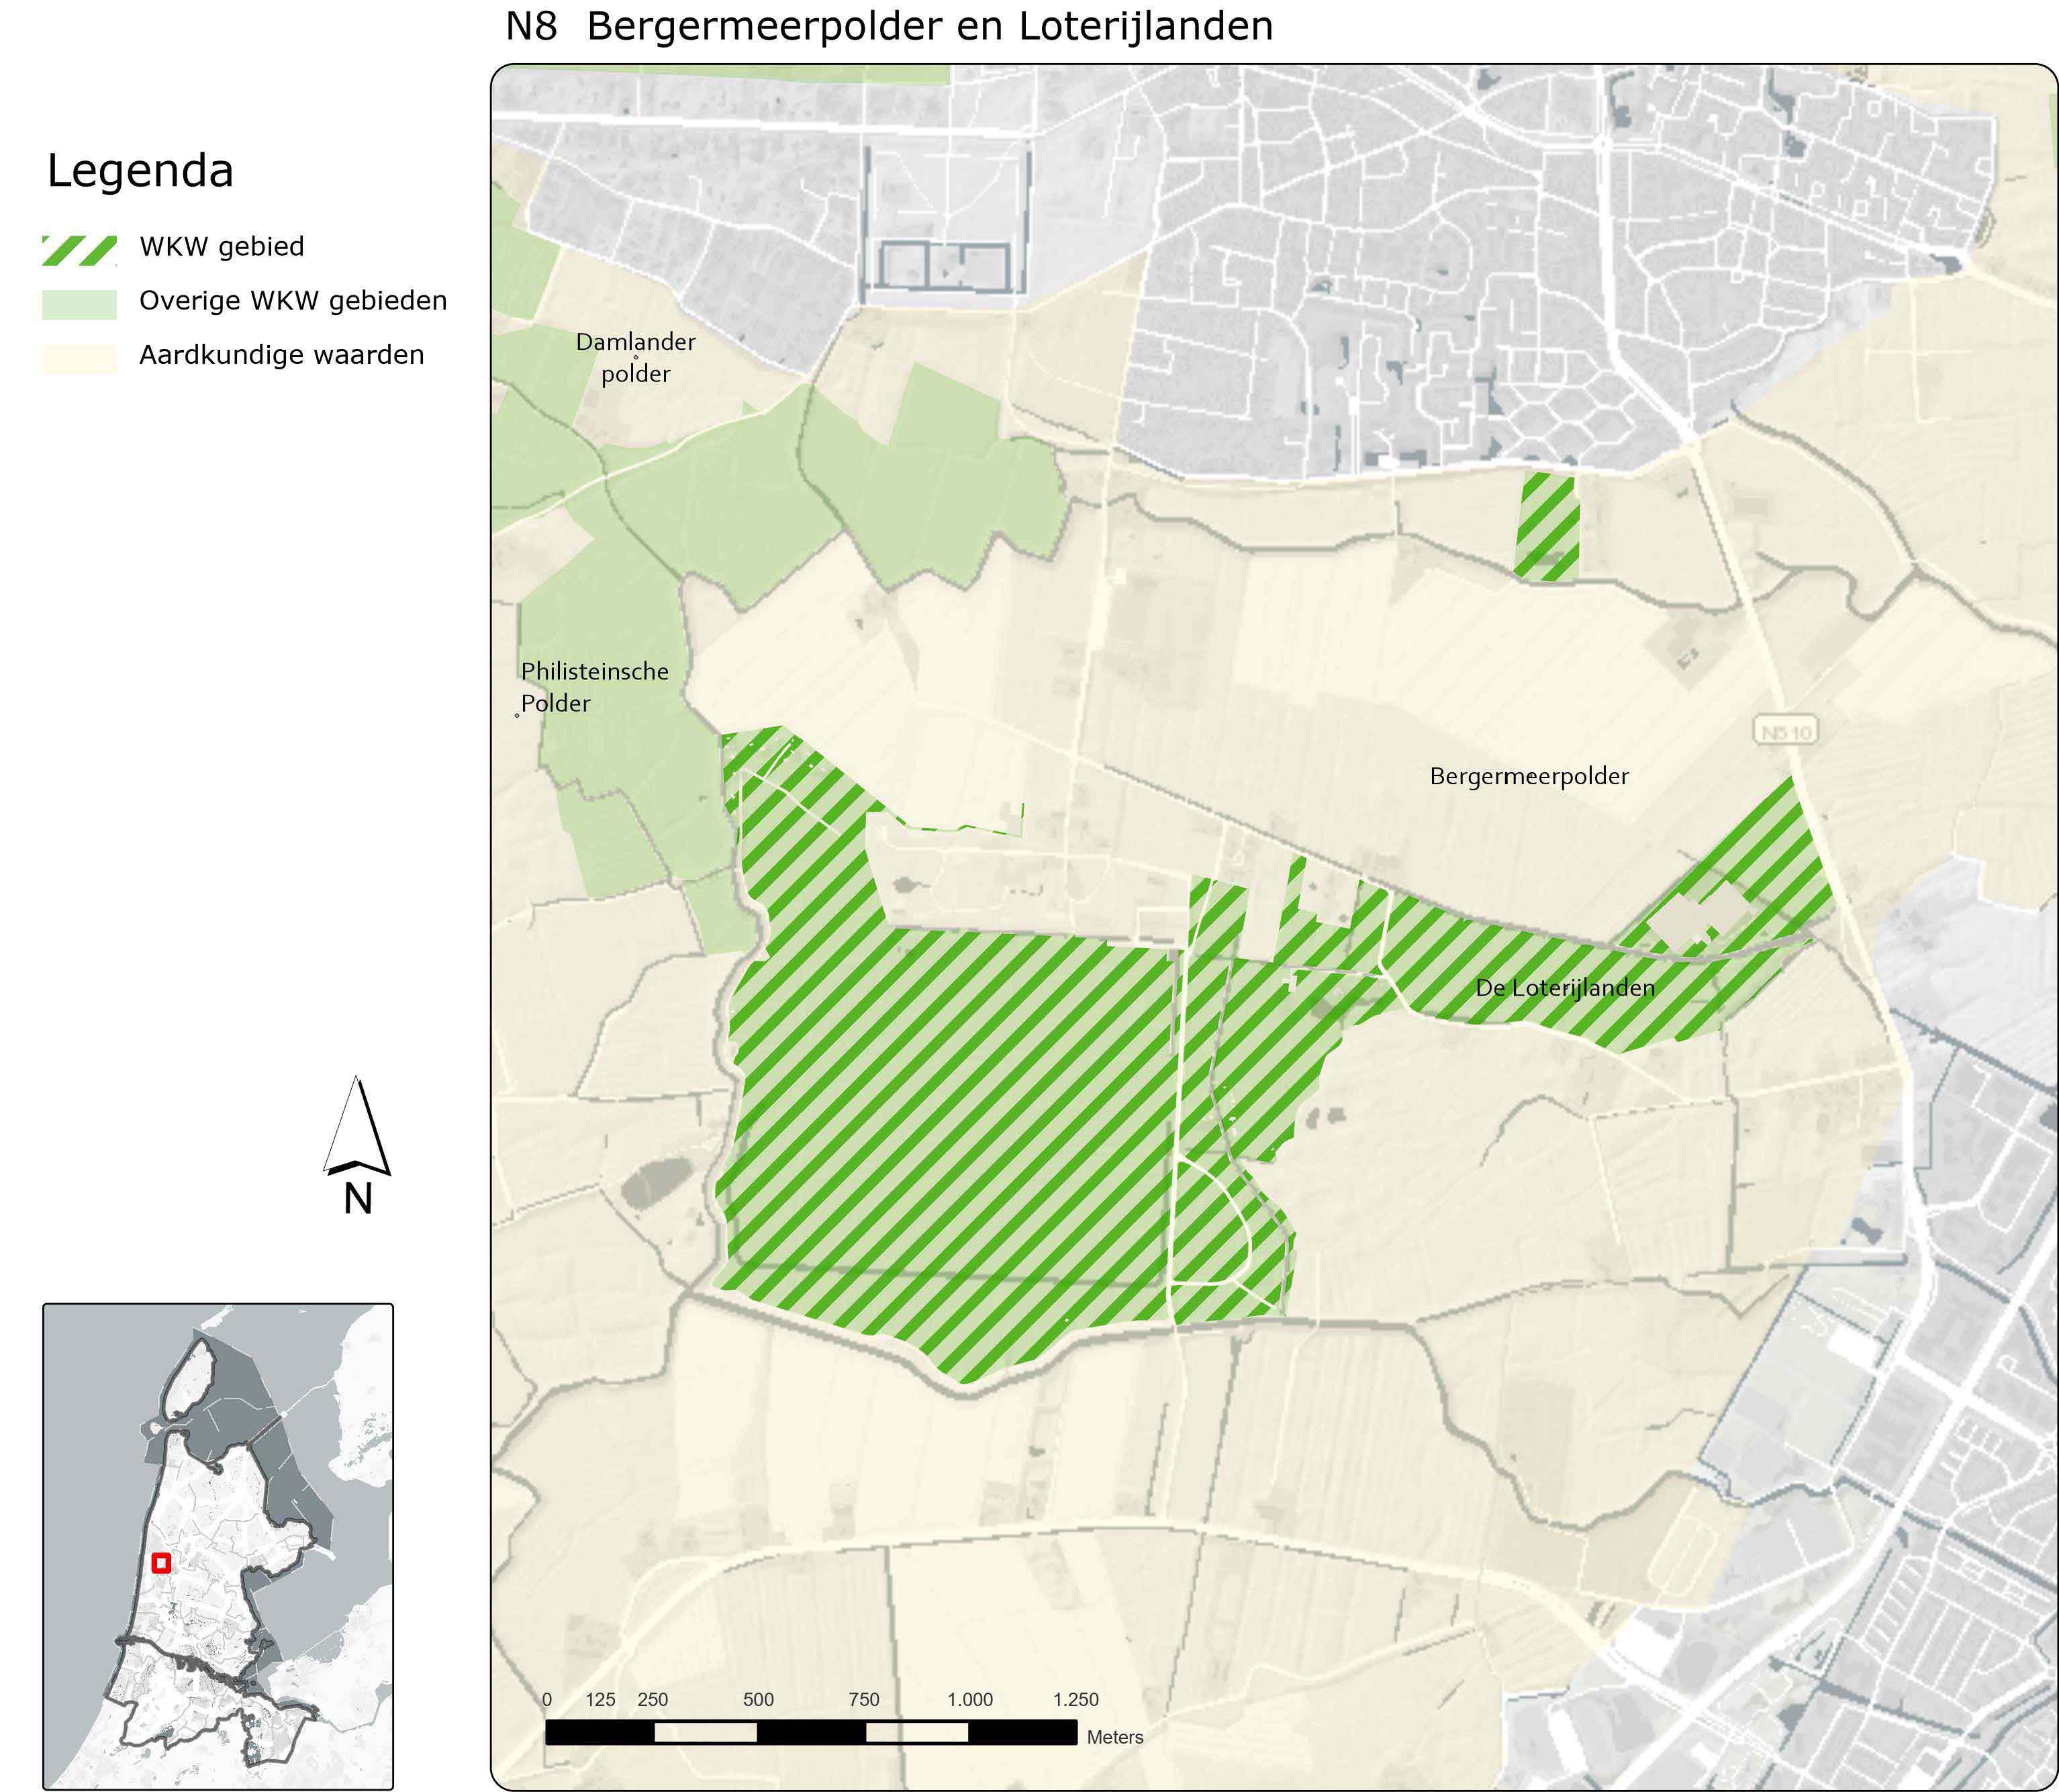The image size is (2059, 1792).
Task: Click the Overige WKW gebieden legend text
Action: [293, 301]
